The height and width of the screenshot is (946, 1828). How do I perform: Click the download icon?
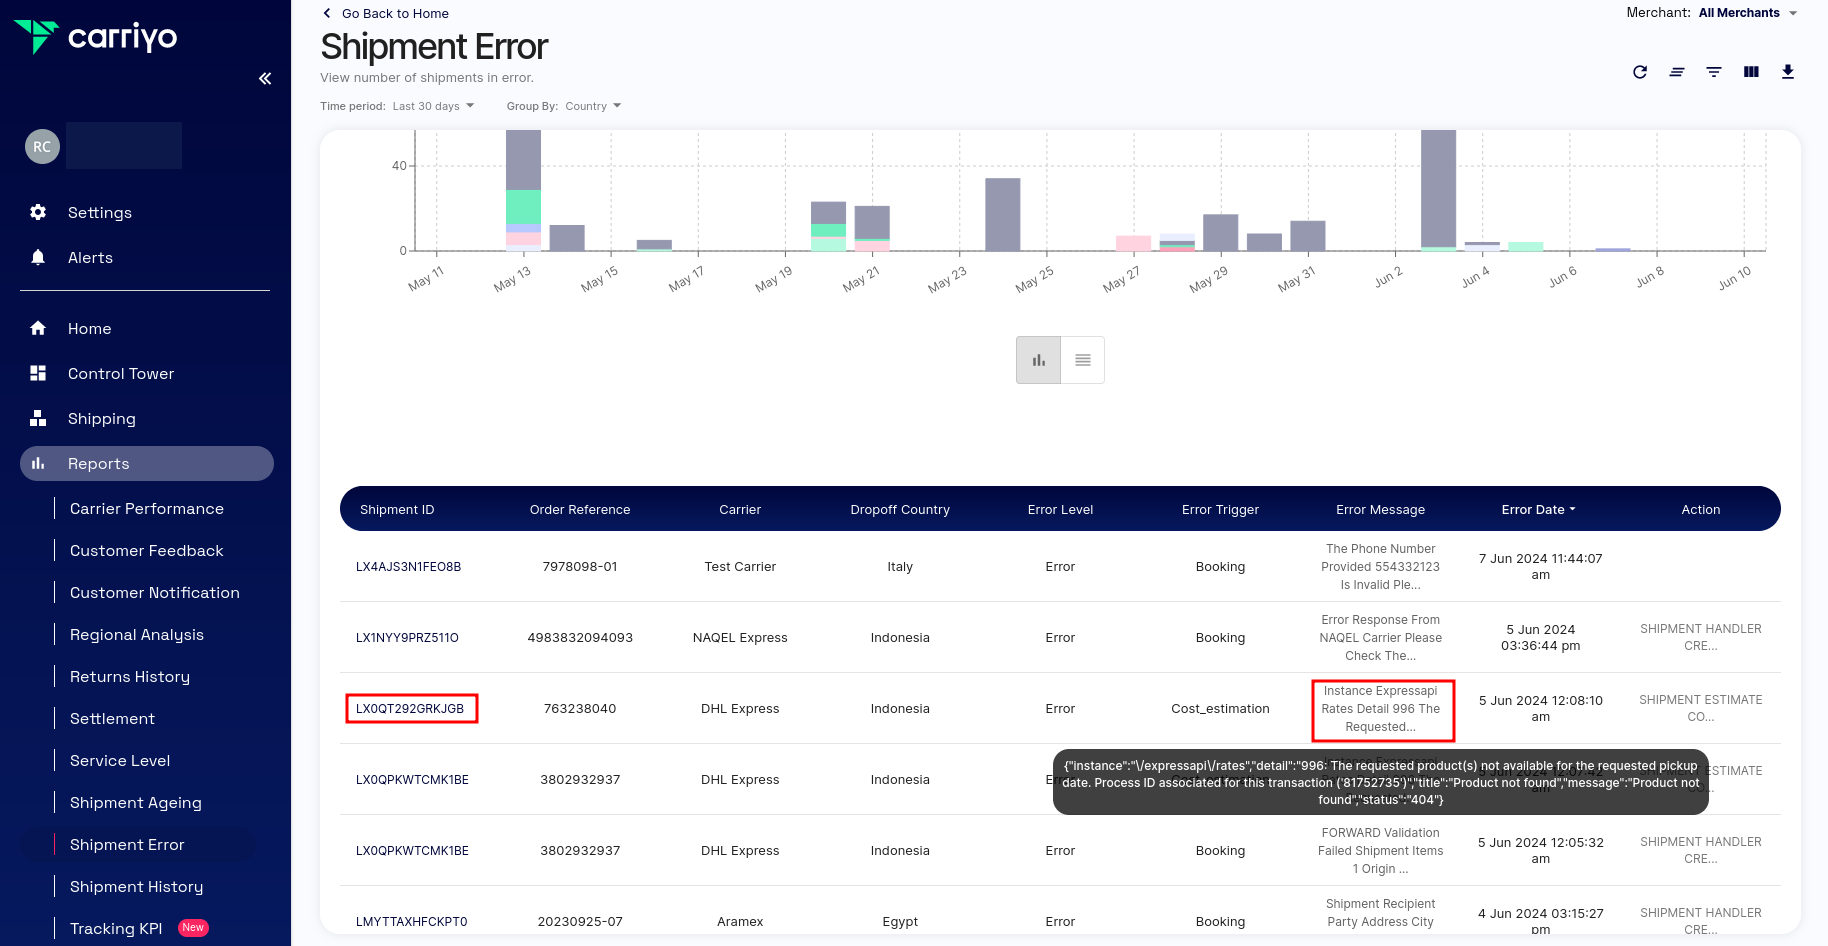[x=1788, y=71]
